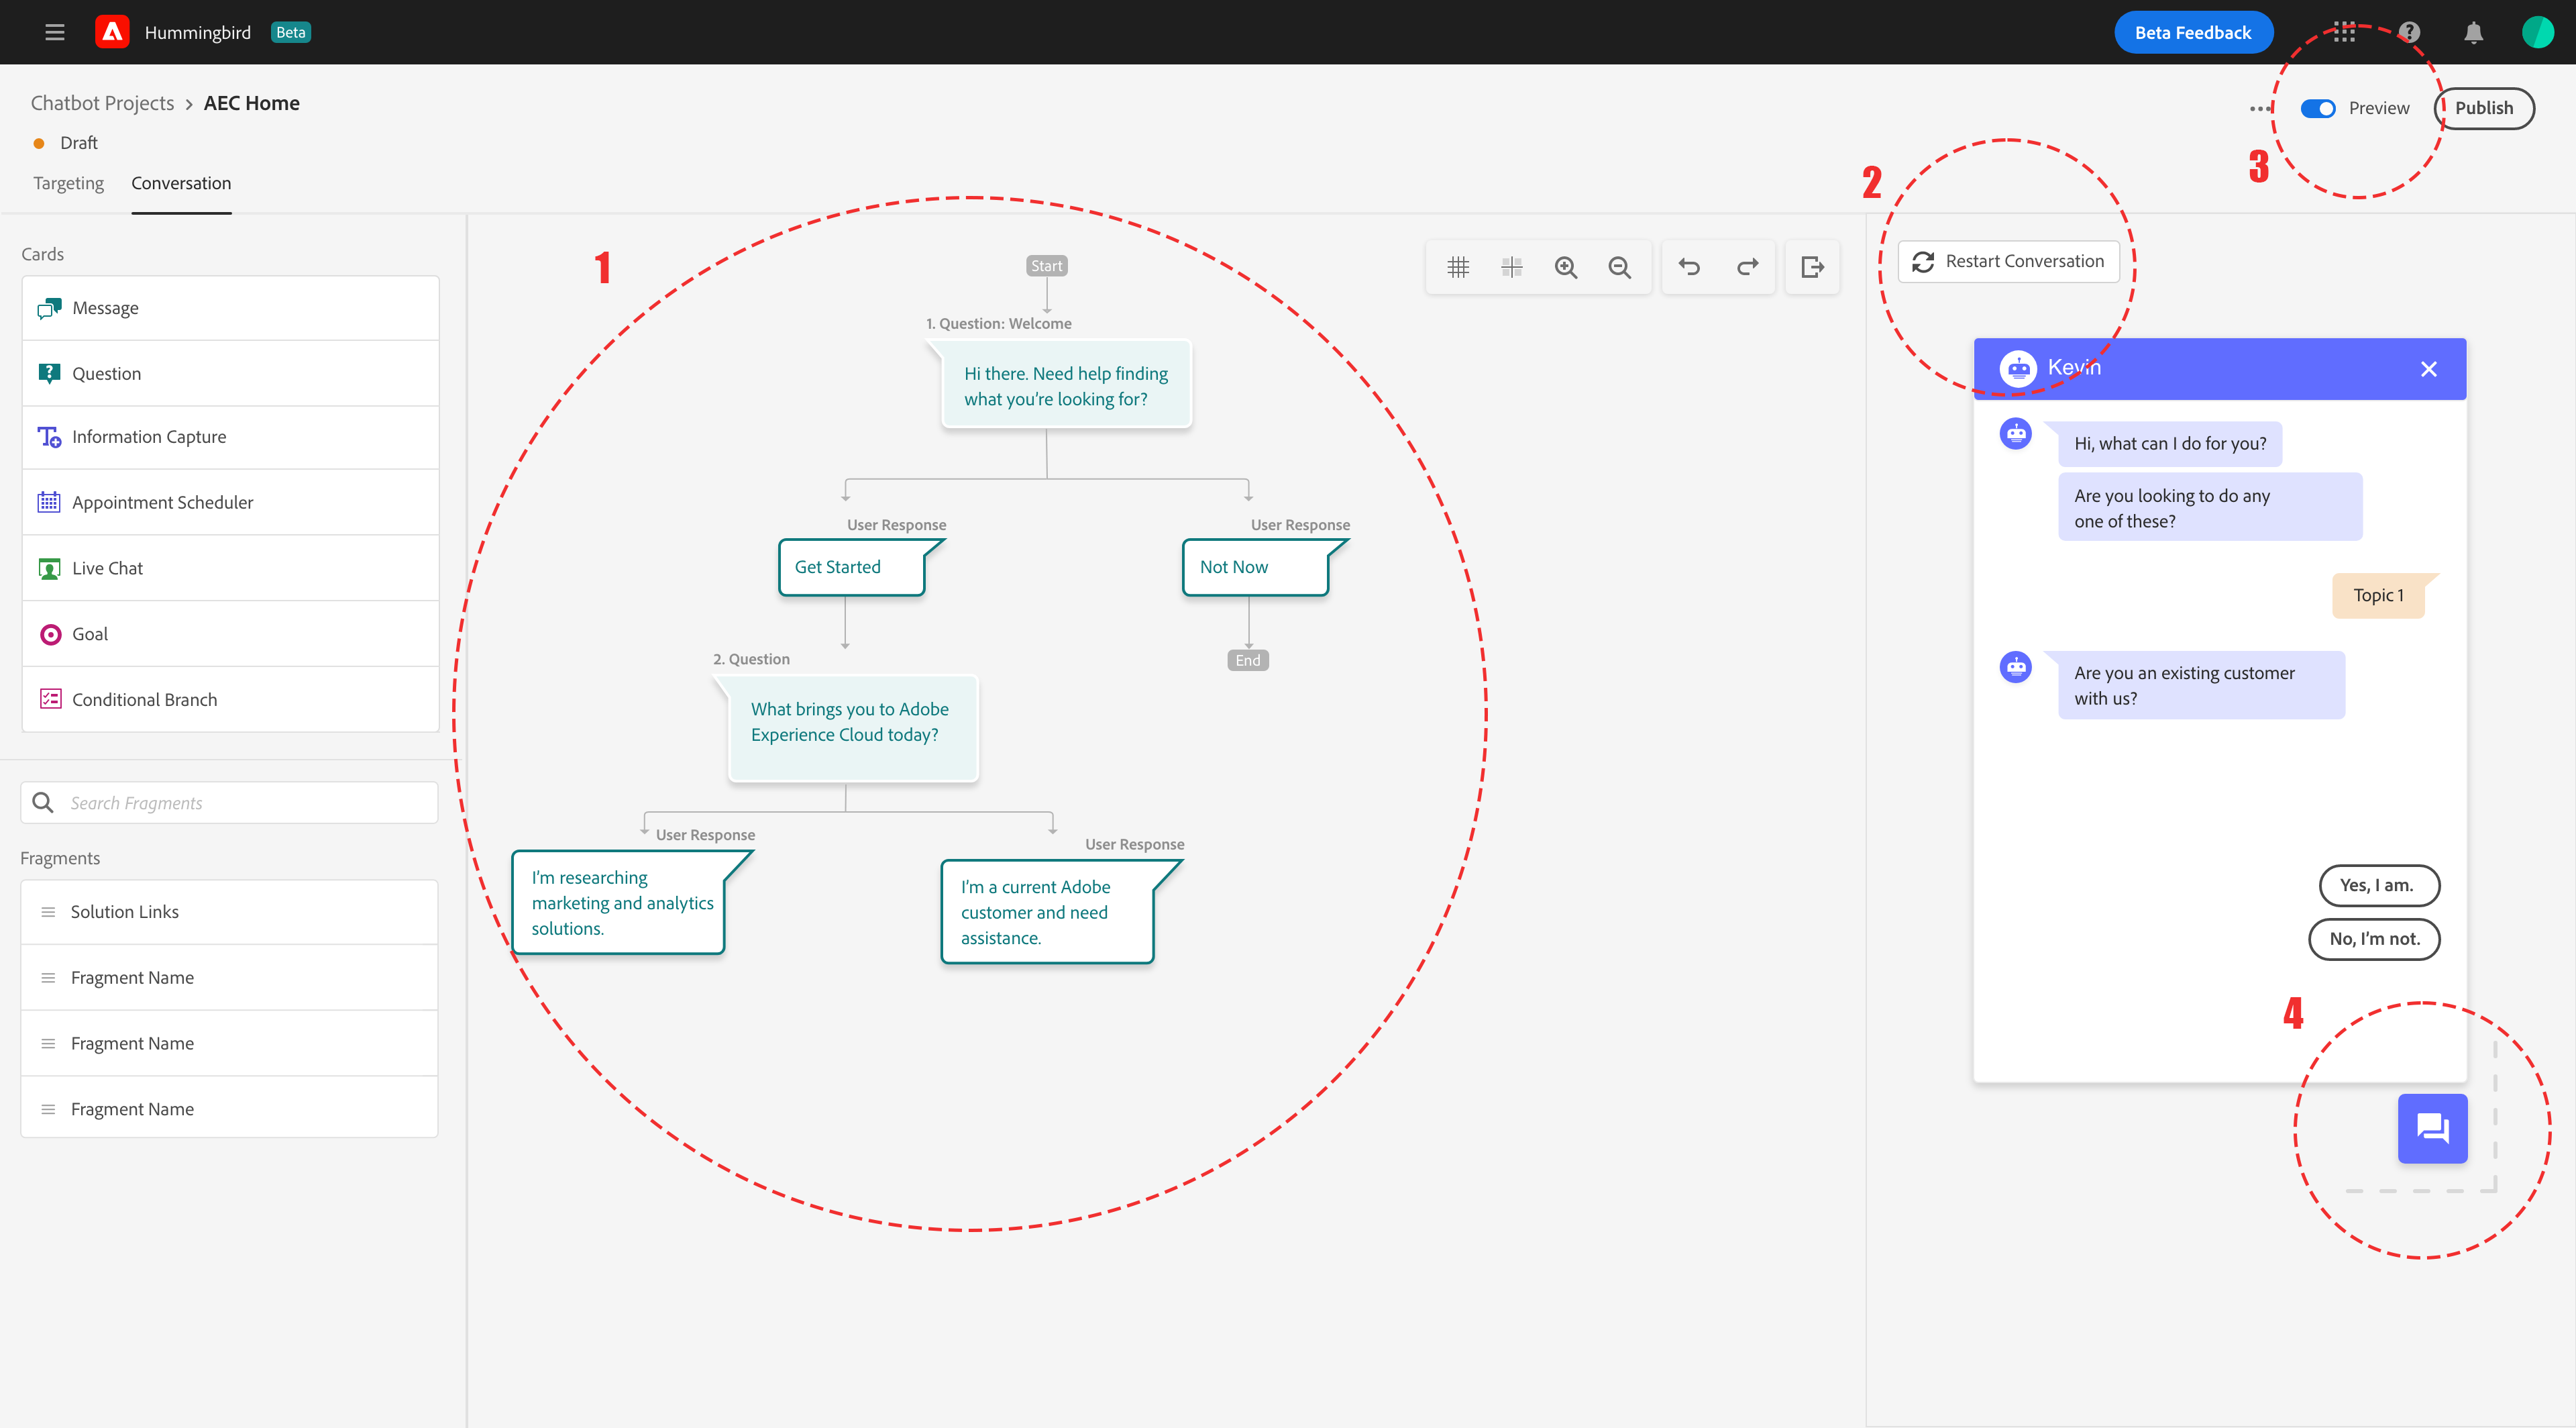Zoom in on the conversation canvas
2576x1428 pixels.
1566,267
